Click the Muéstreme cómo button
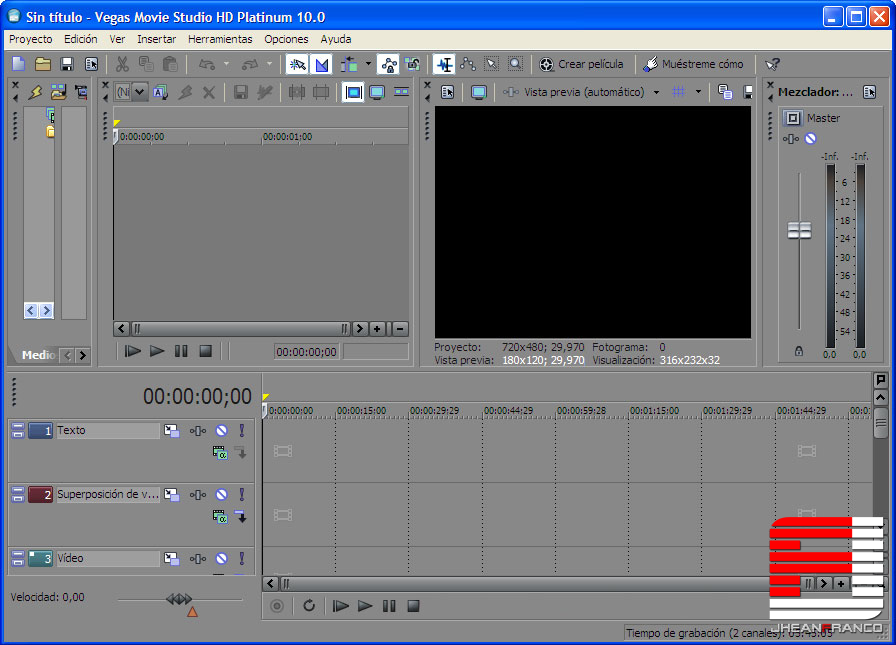The image size is (896, 645). click(693, 64)
